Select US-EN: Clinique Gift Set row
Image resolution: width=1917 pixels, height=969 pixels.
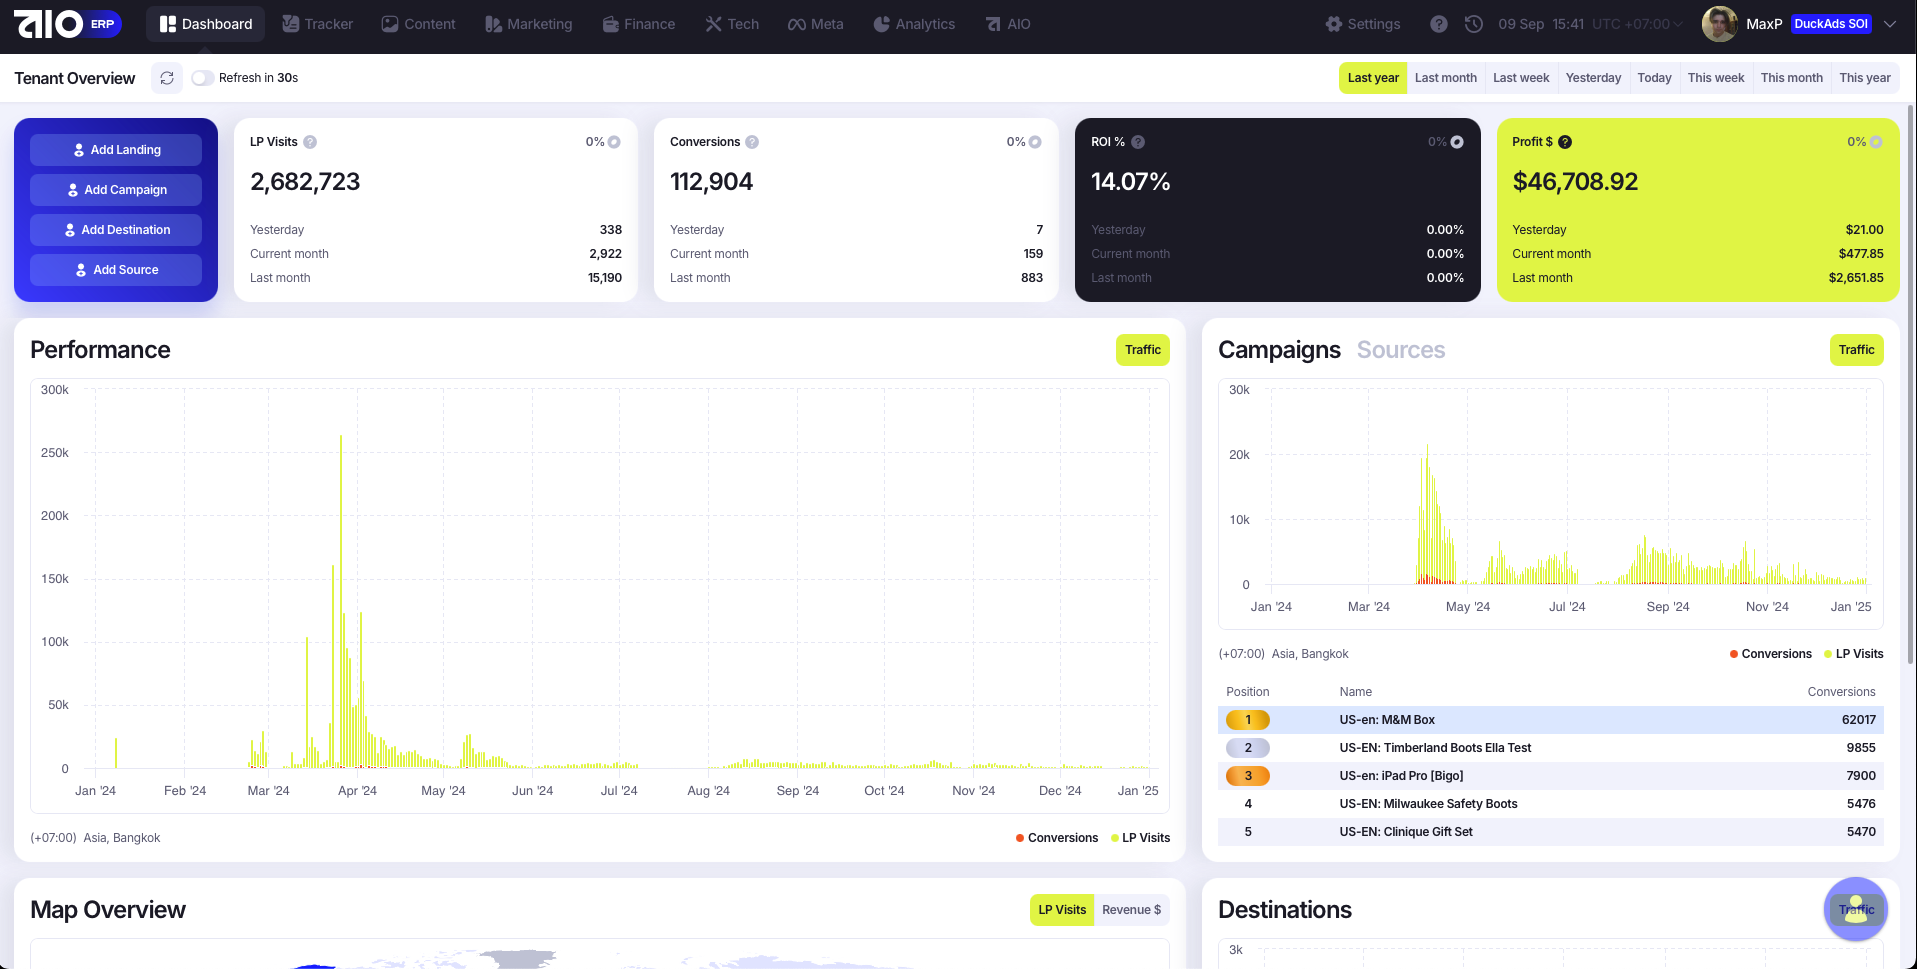coord(1551,832)
